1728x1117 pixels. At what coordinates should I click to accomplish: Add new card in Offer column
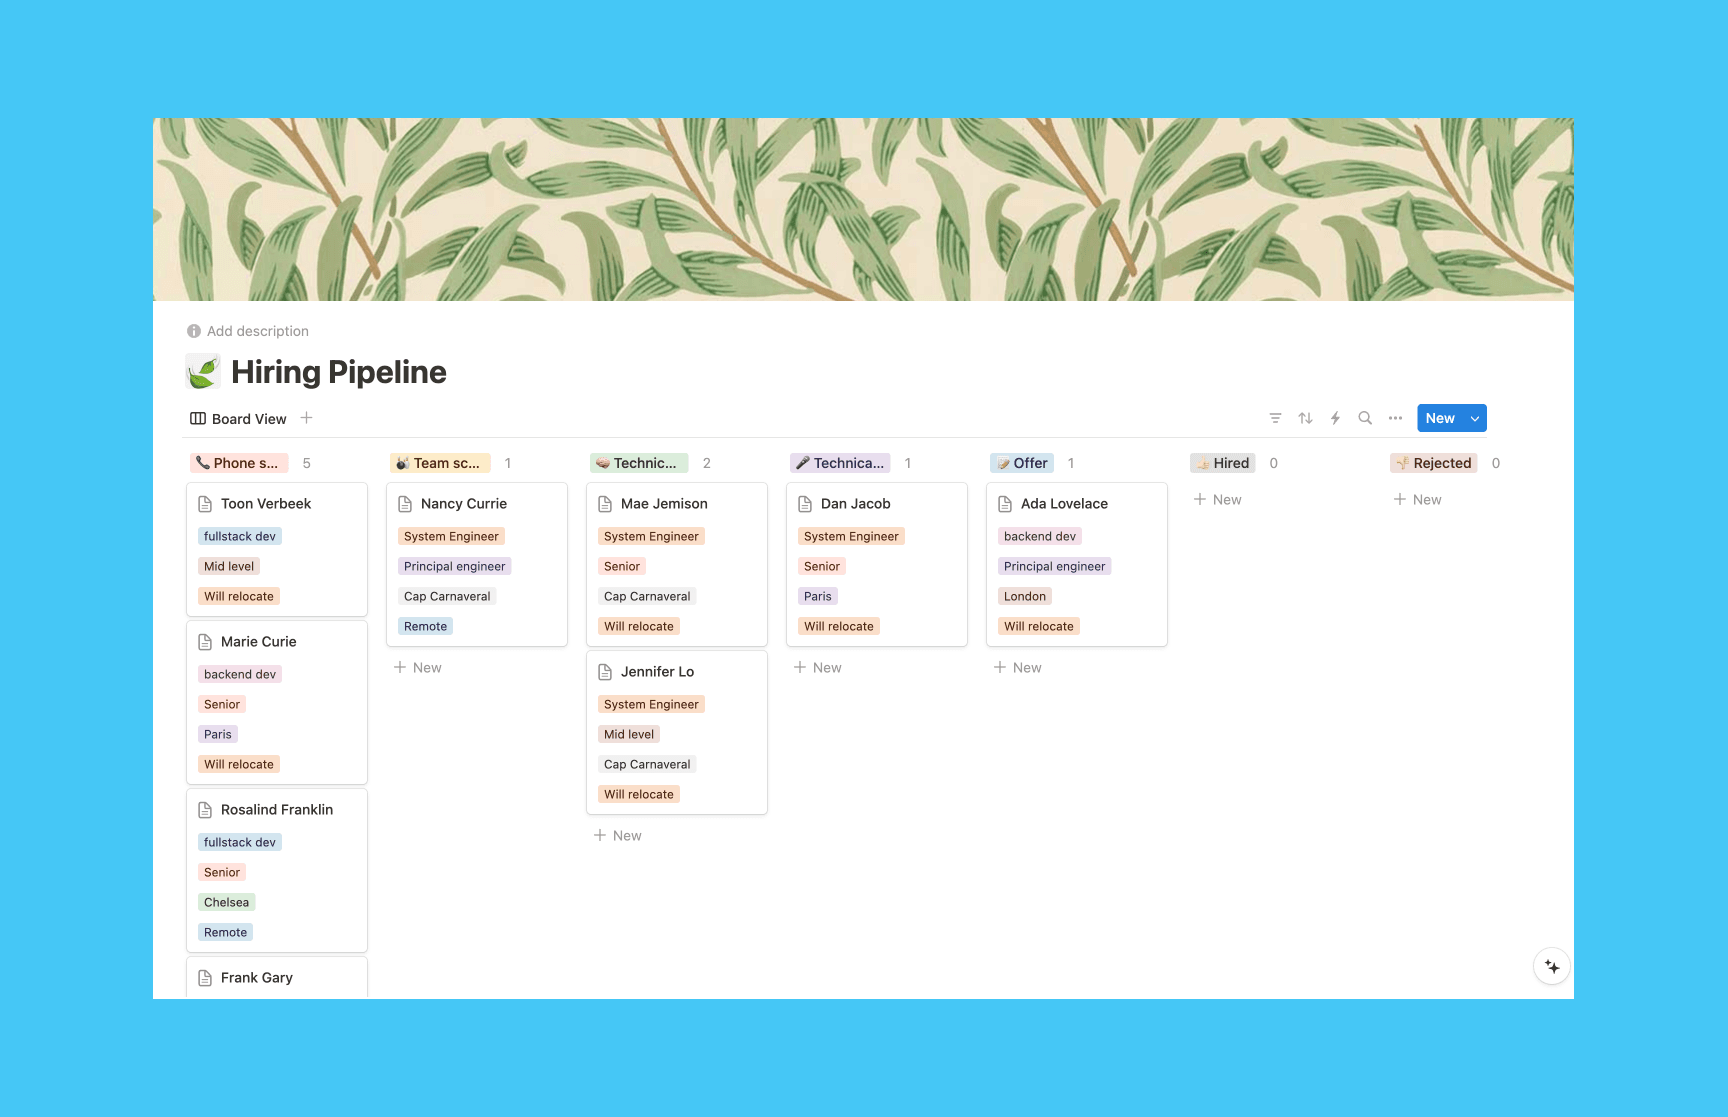pos(1018,667)
